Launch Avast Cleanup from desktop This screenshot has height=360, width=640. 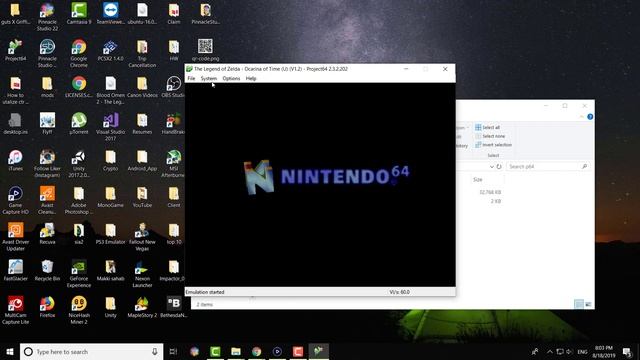click(47, 200)
